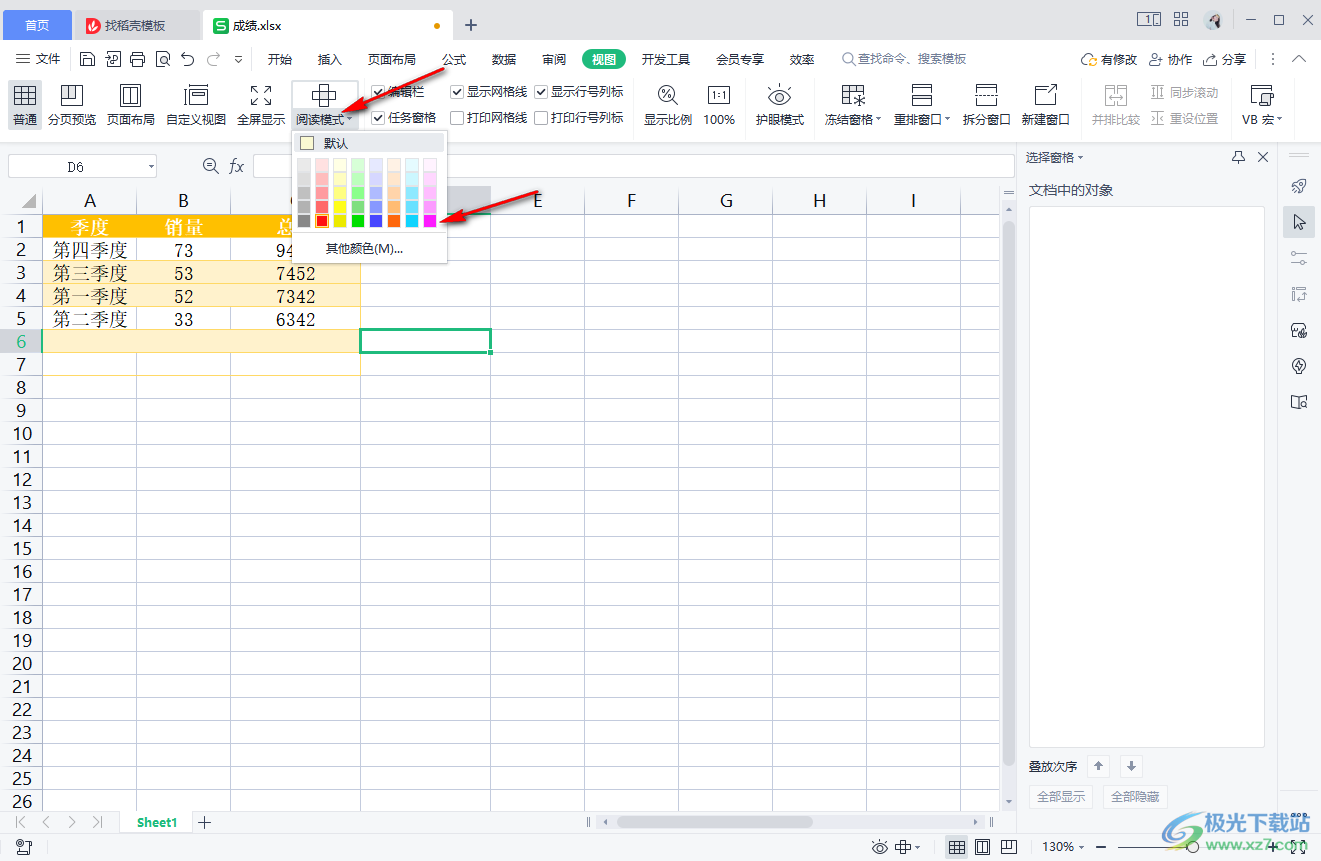Select column F header
The image size is (1321, 861).
(632, 201)
